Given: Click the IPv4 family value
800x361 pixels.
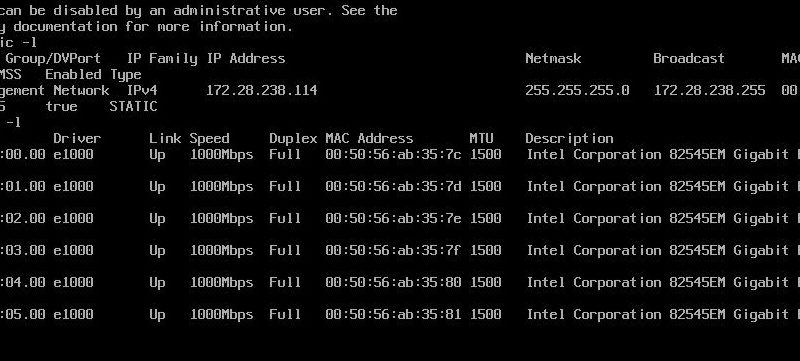Looking at the screenshot, I should click(142, 91).
